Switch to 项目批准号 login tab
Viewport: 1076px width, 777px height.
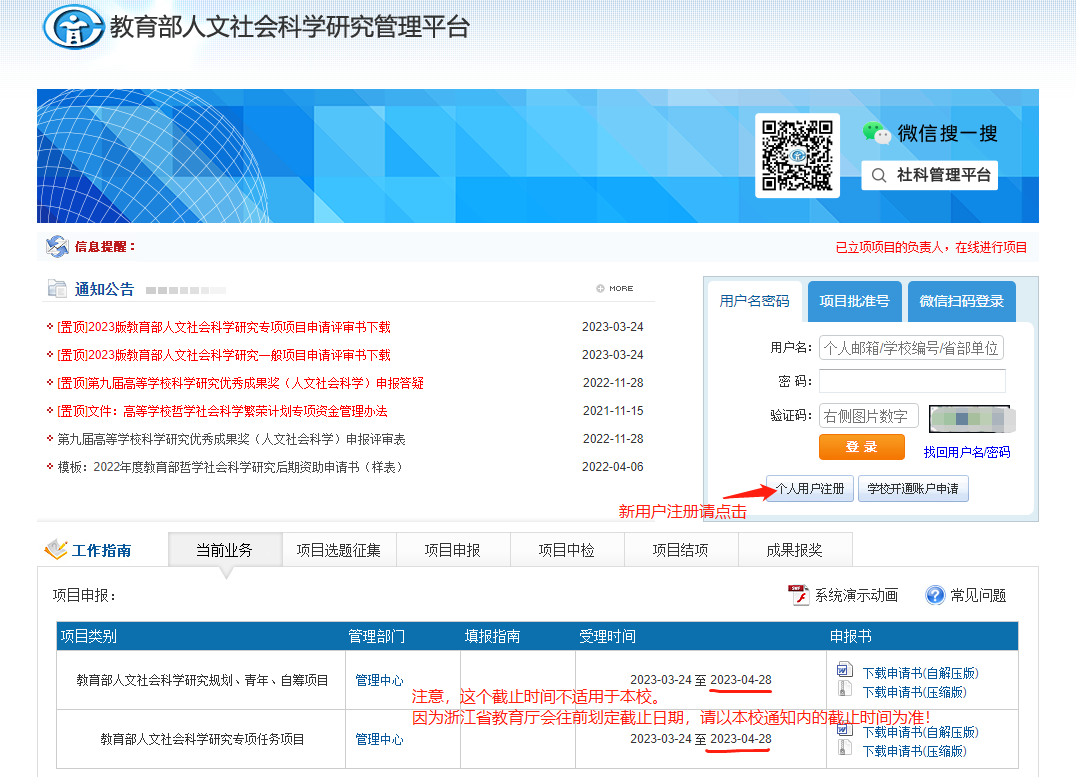854,301
